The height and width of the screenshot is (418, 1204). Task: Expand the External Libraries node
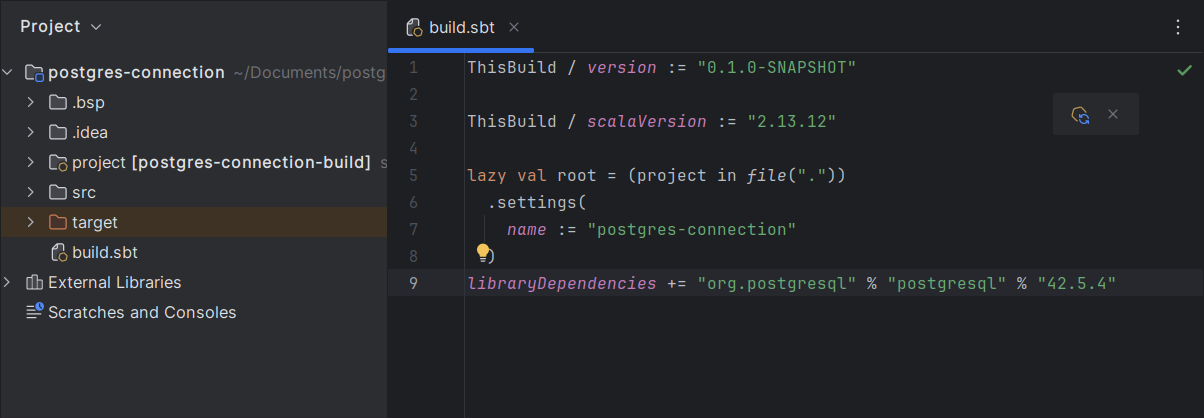pos(9,282)
